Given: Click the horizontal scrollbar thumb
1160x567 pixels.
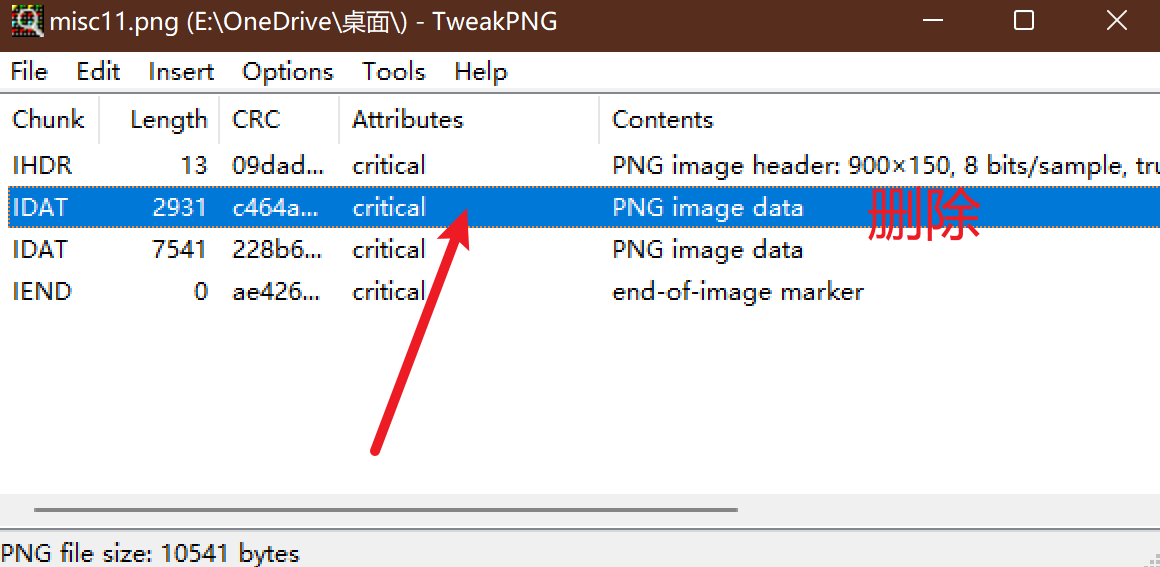Looking at the screenshot, I should point(385,509).
